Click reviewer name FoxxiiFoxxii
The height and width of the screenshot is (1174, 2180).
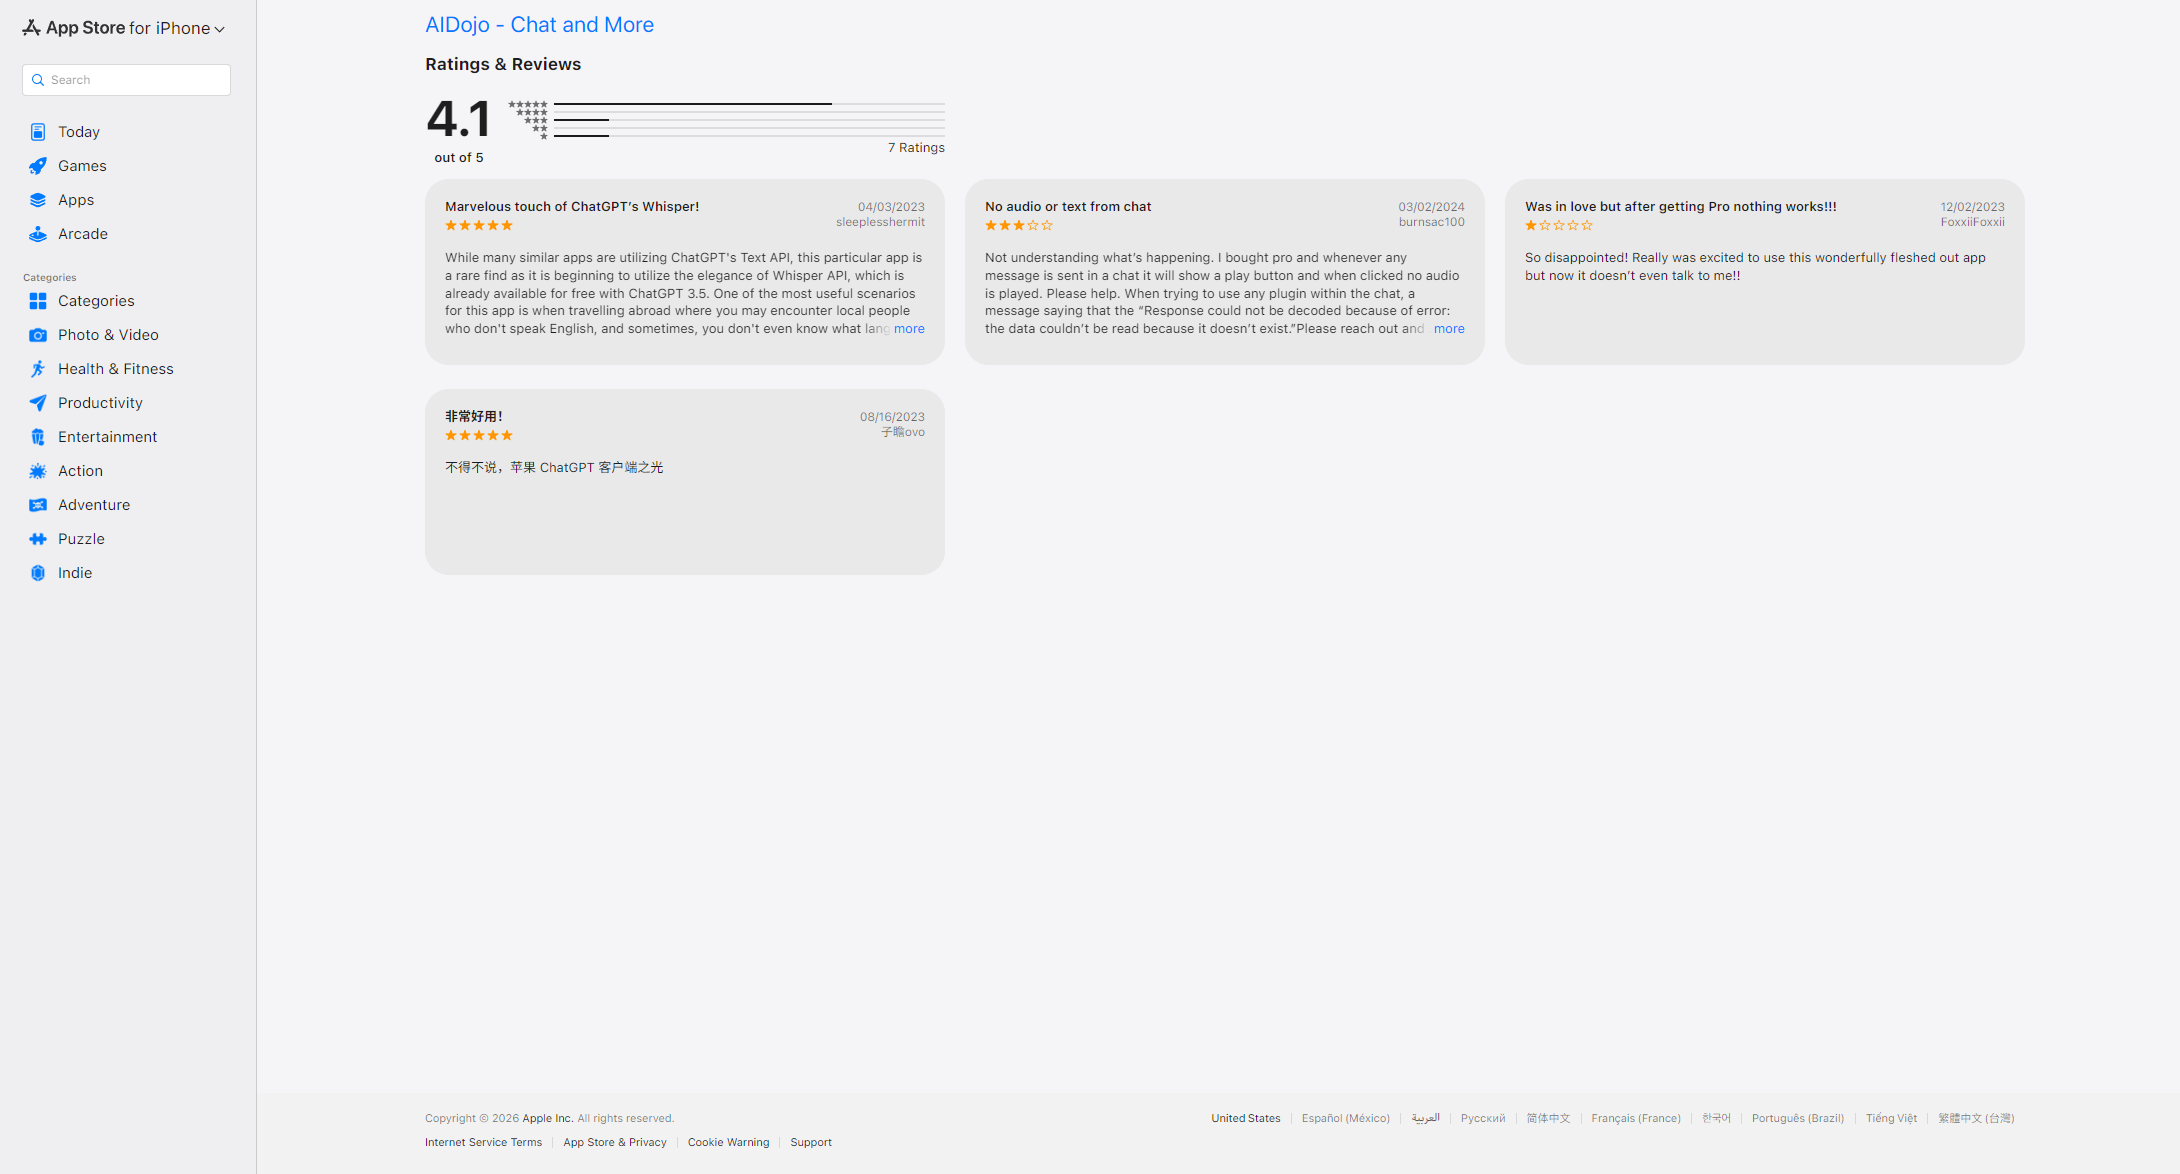(x=1973, y=222)
